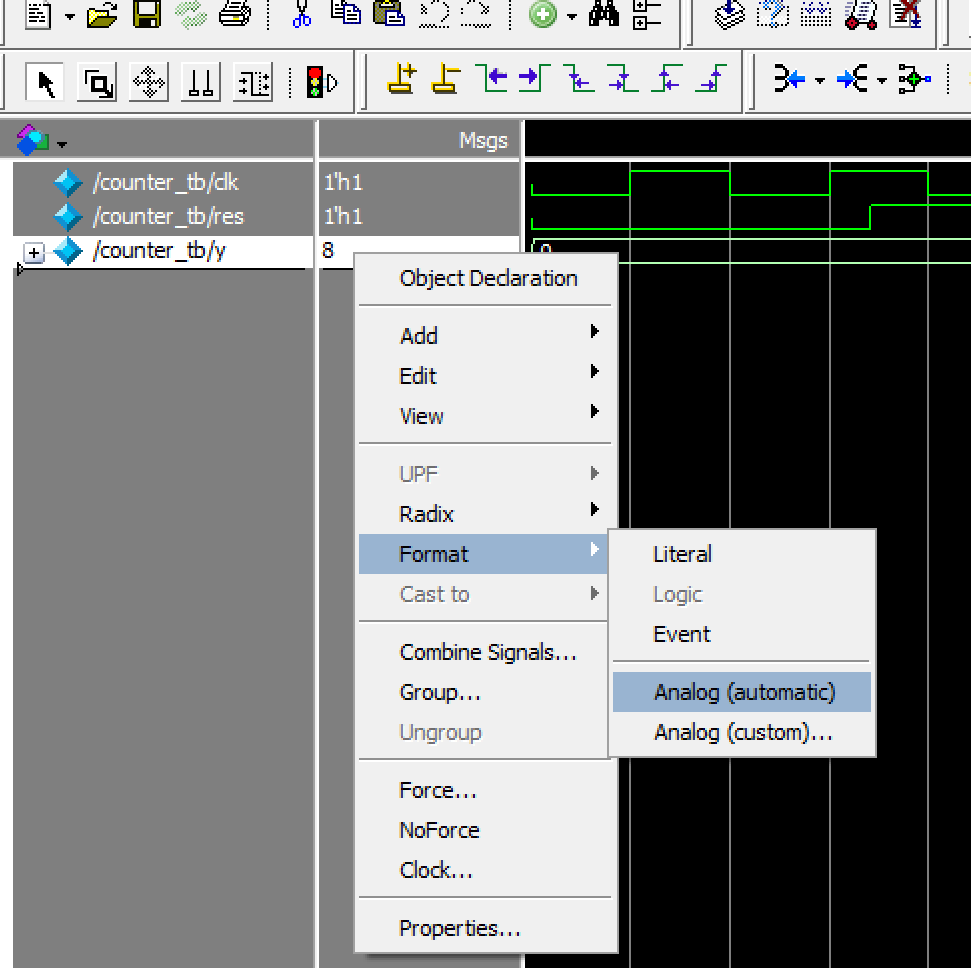Click the Cut scissors icon
This screenshot has height=968, width=971.
(x=302, y=14)
